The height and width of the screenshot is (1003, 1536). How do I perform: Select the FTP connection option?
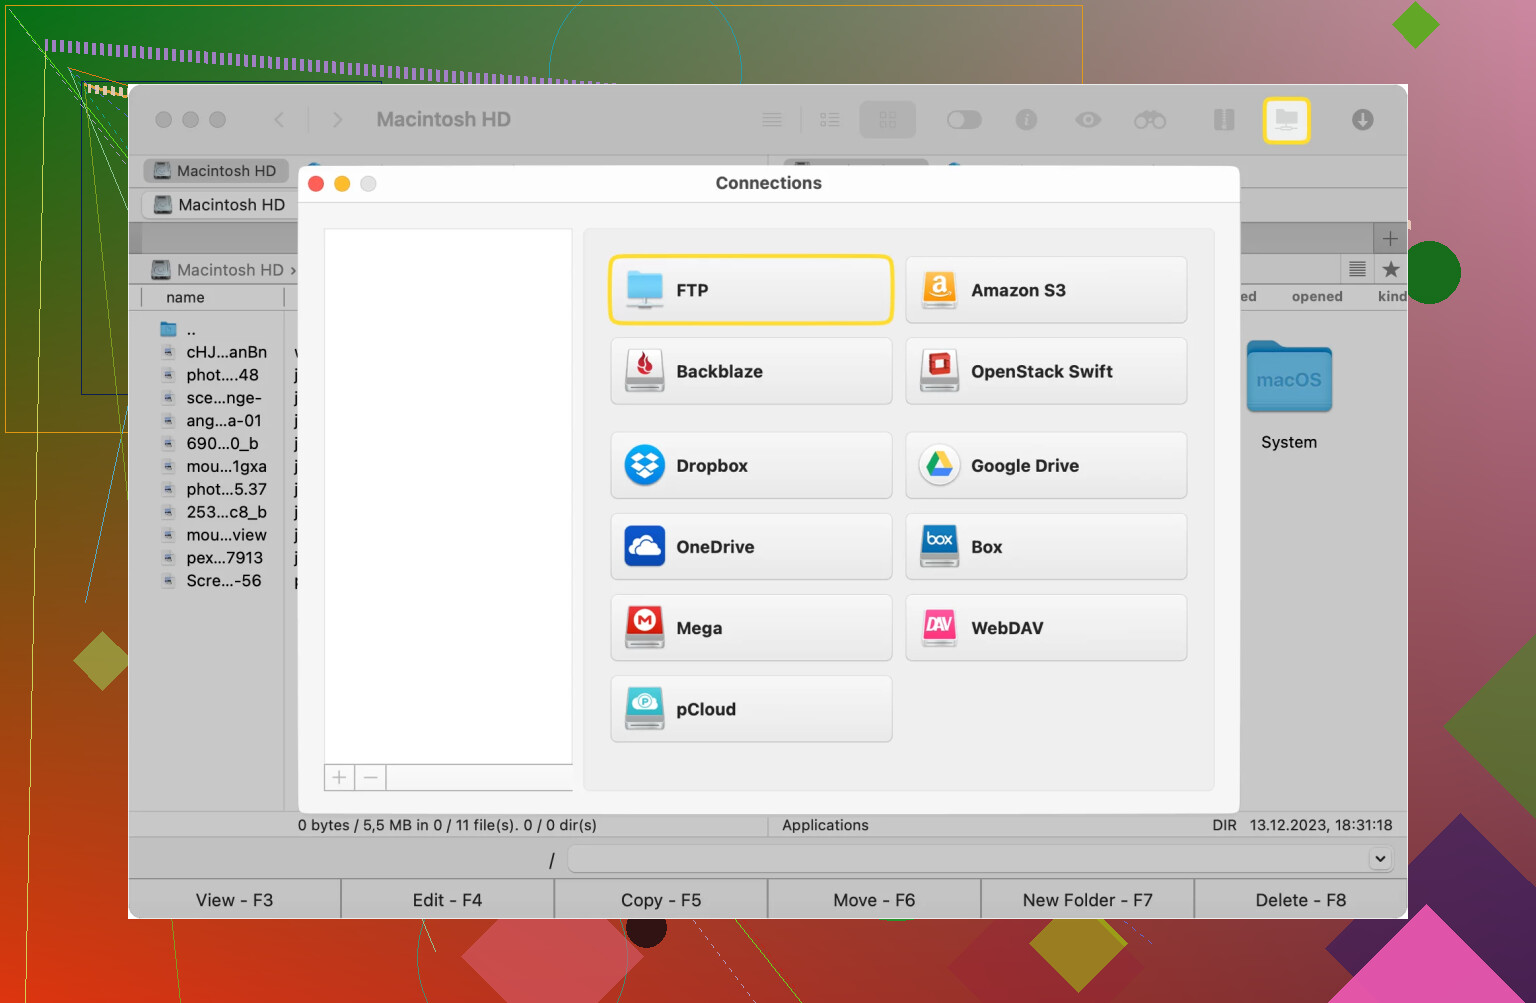[x=750, y=290]
